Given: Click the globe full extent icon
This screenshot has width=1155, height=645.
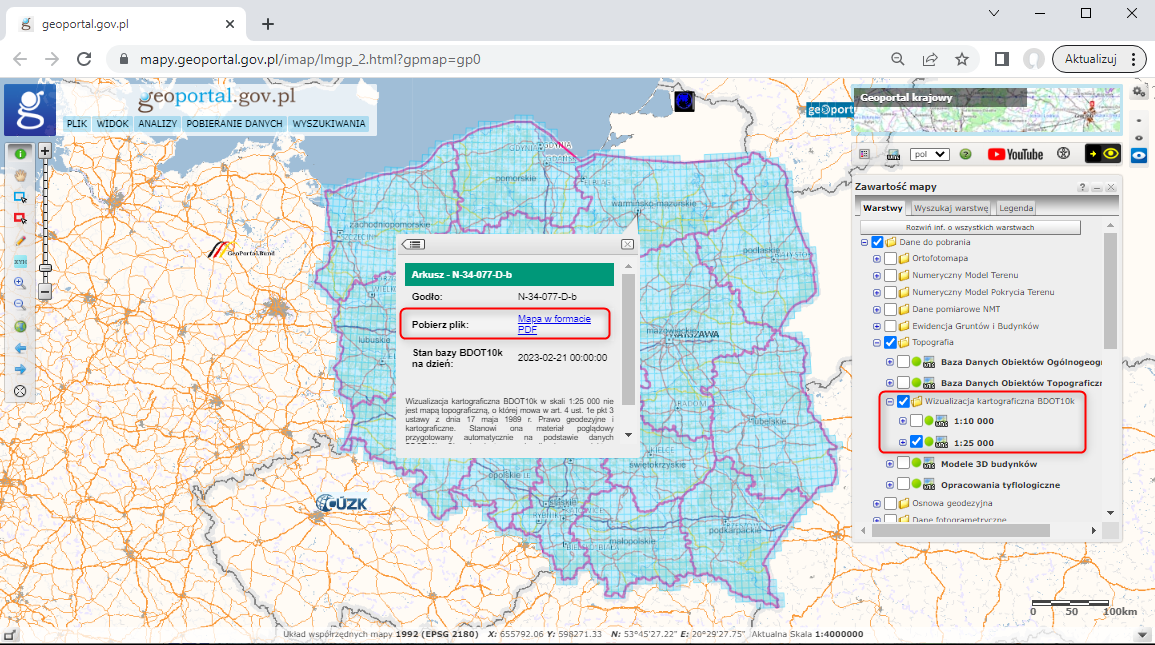Looking at the screenshot, I should (x=20, y=326).
